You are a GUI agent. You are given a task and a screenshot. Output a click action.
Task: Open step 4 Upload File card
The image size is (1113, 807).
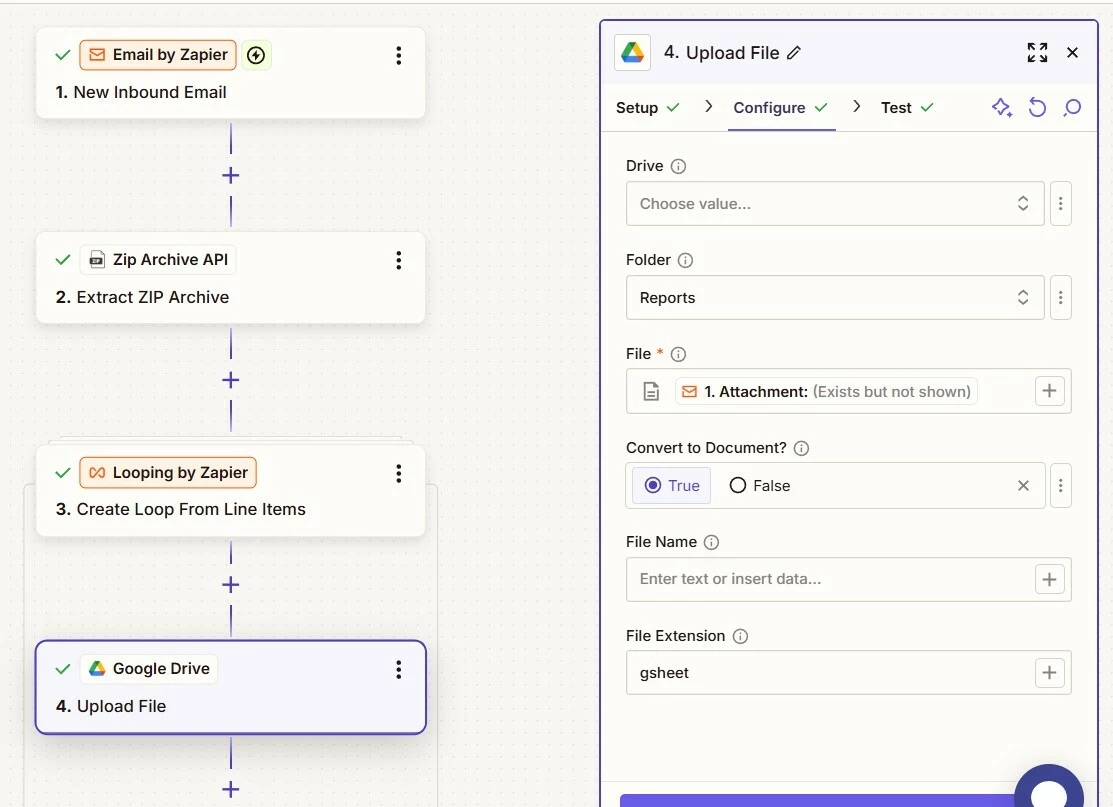[231, 687]
